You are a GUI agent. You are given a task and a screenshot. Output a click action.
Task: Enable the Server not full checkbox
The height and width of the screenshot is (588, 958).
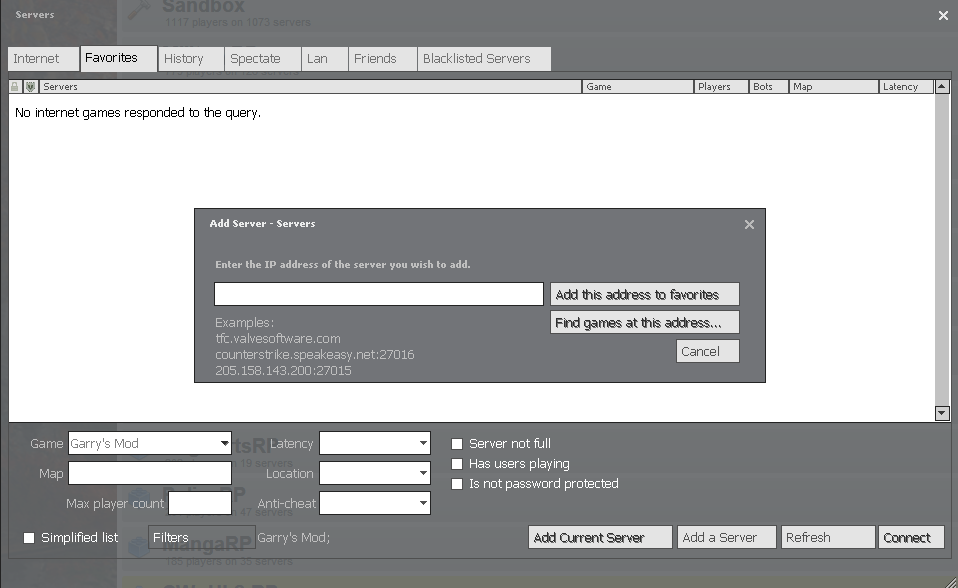click(457, 444)
